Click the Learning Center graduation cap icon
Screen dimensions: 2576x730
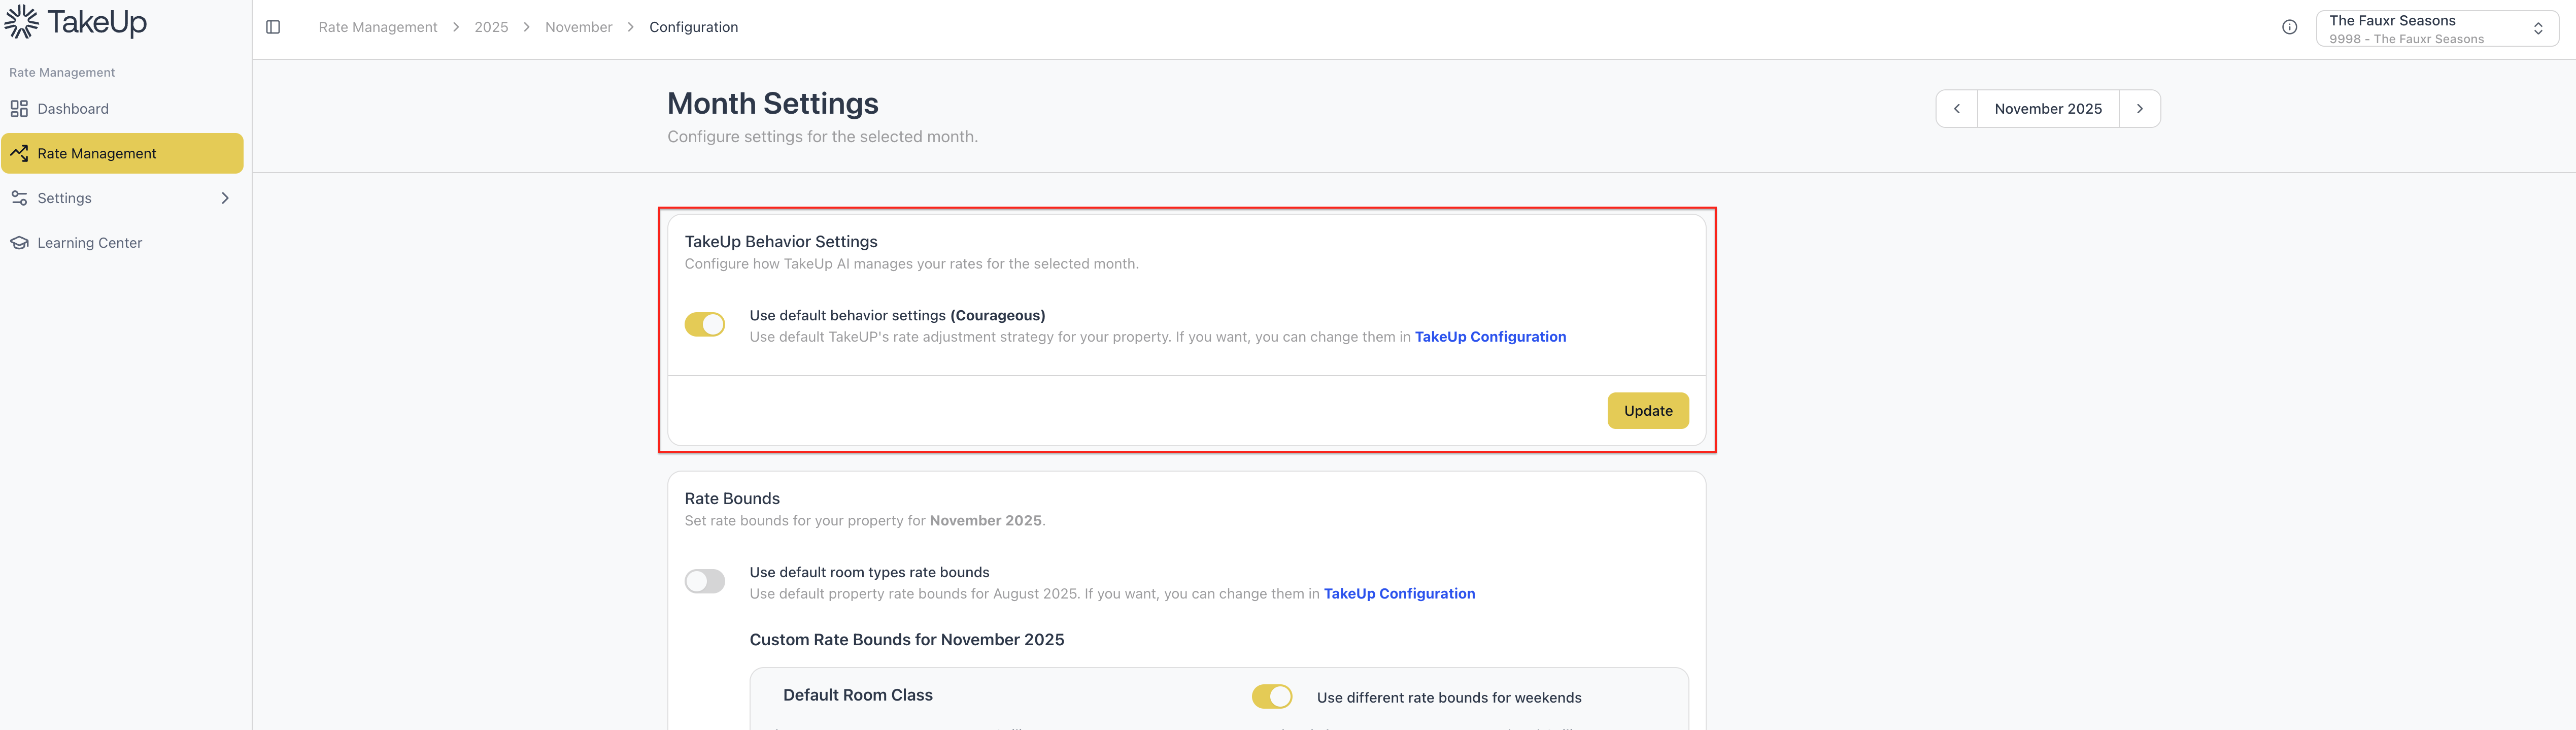(19, 243)
